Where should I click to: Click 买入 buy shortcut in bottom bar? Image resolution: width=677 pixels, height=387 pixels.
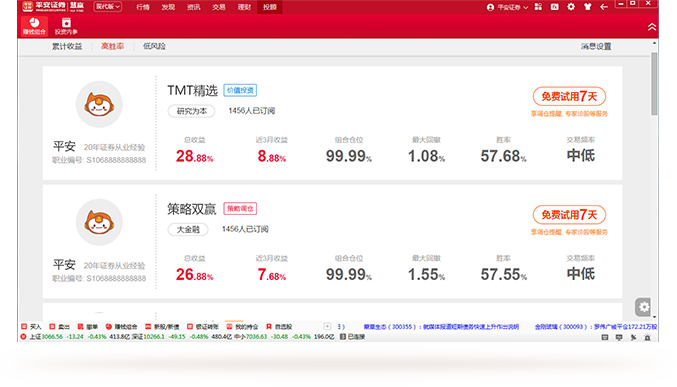(x=32, y=327)
